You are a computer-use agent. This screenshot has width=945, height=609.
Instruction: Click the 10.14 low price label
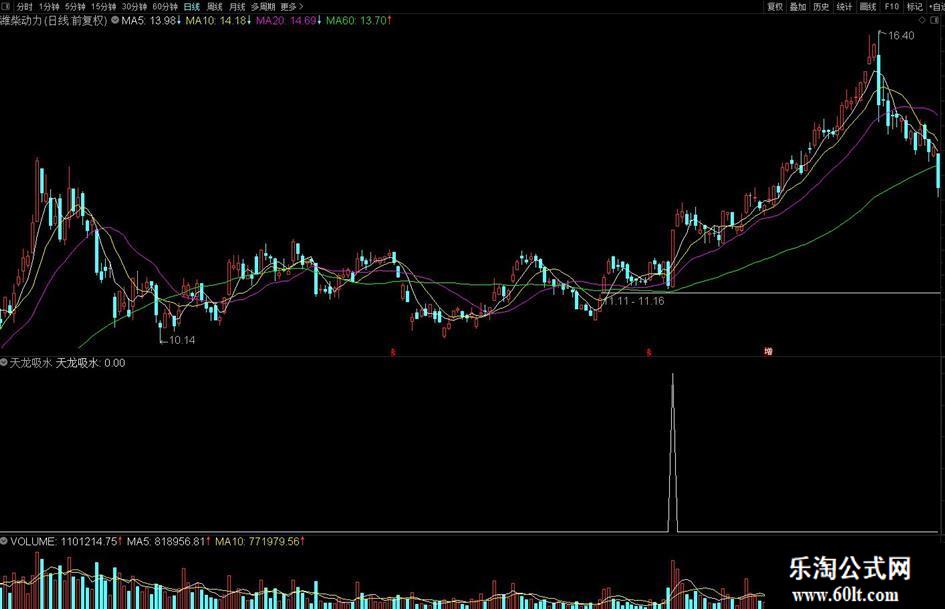[x=182, y=340]
